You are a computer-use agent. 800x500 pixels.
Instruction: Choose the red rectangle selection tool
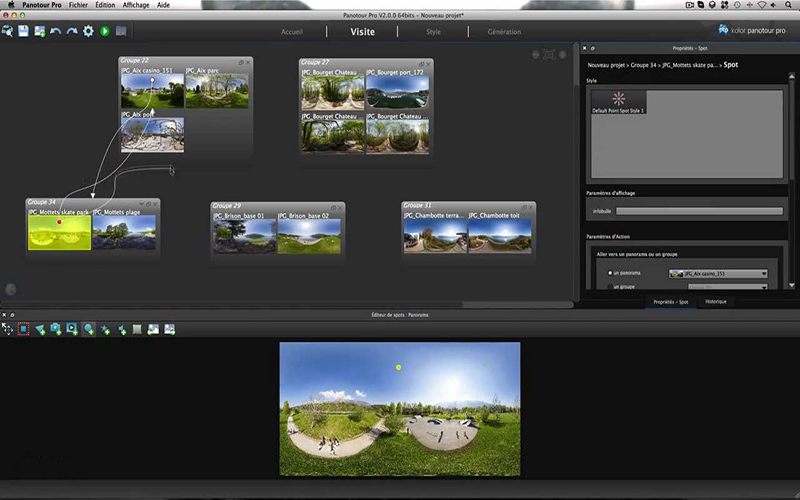pos(23,330)
